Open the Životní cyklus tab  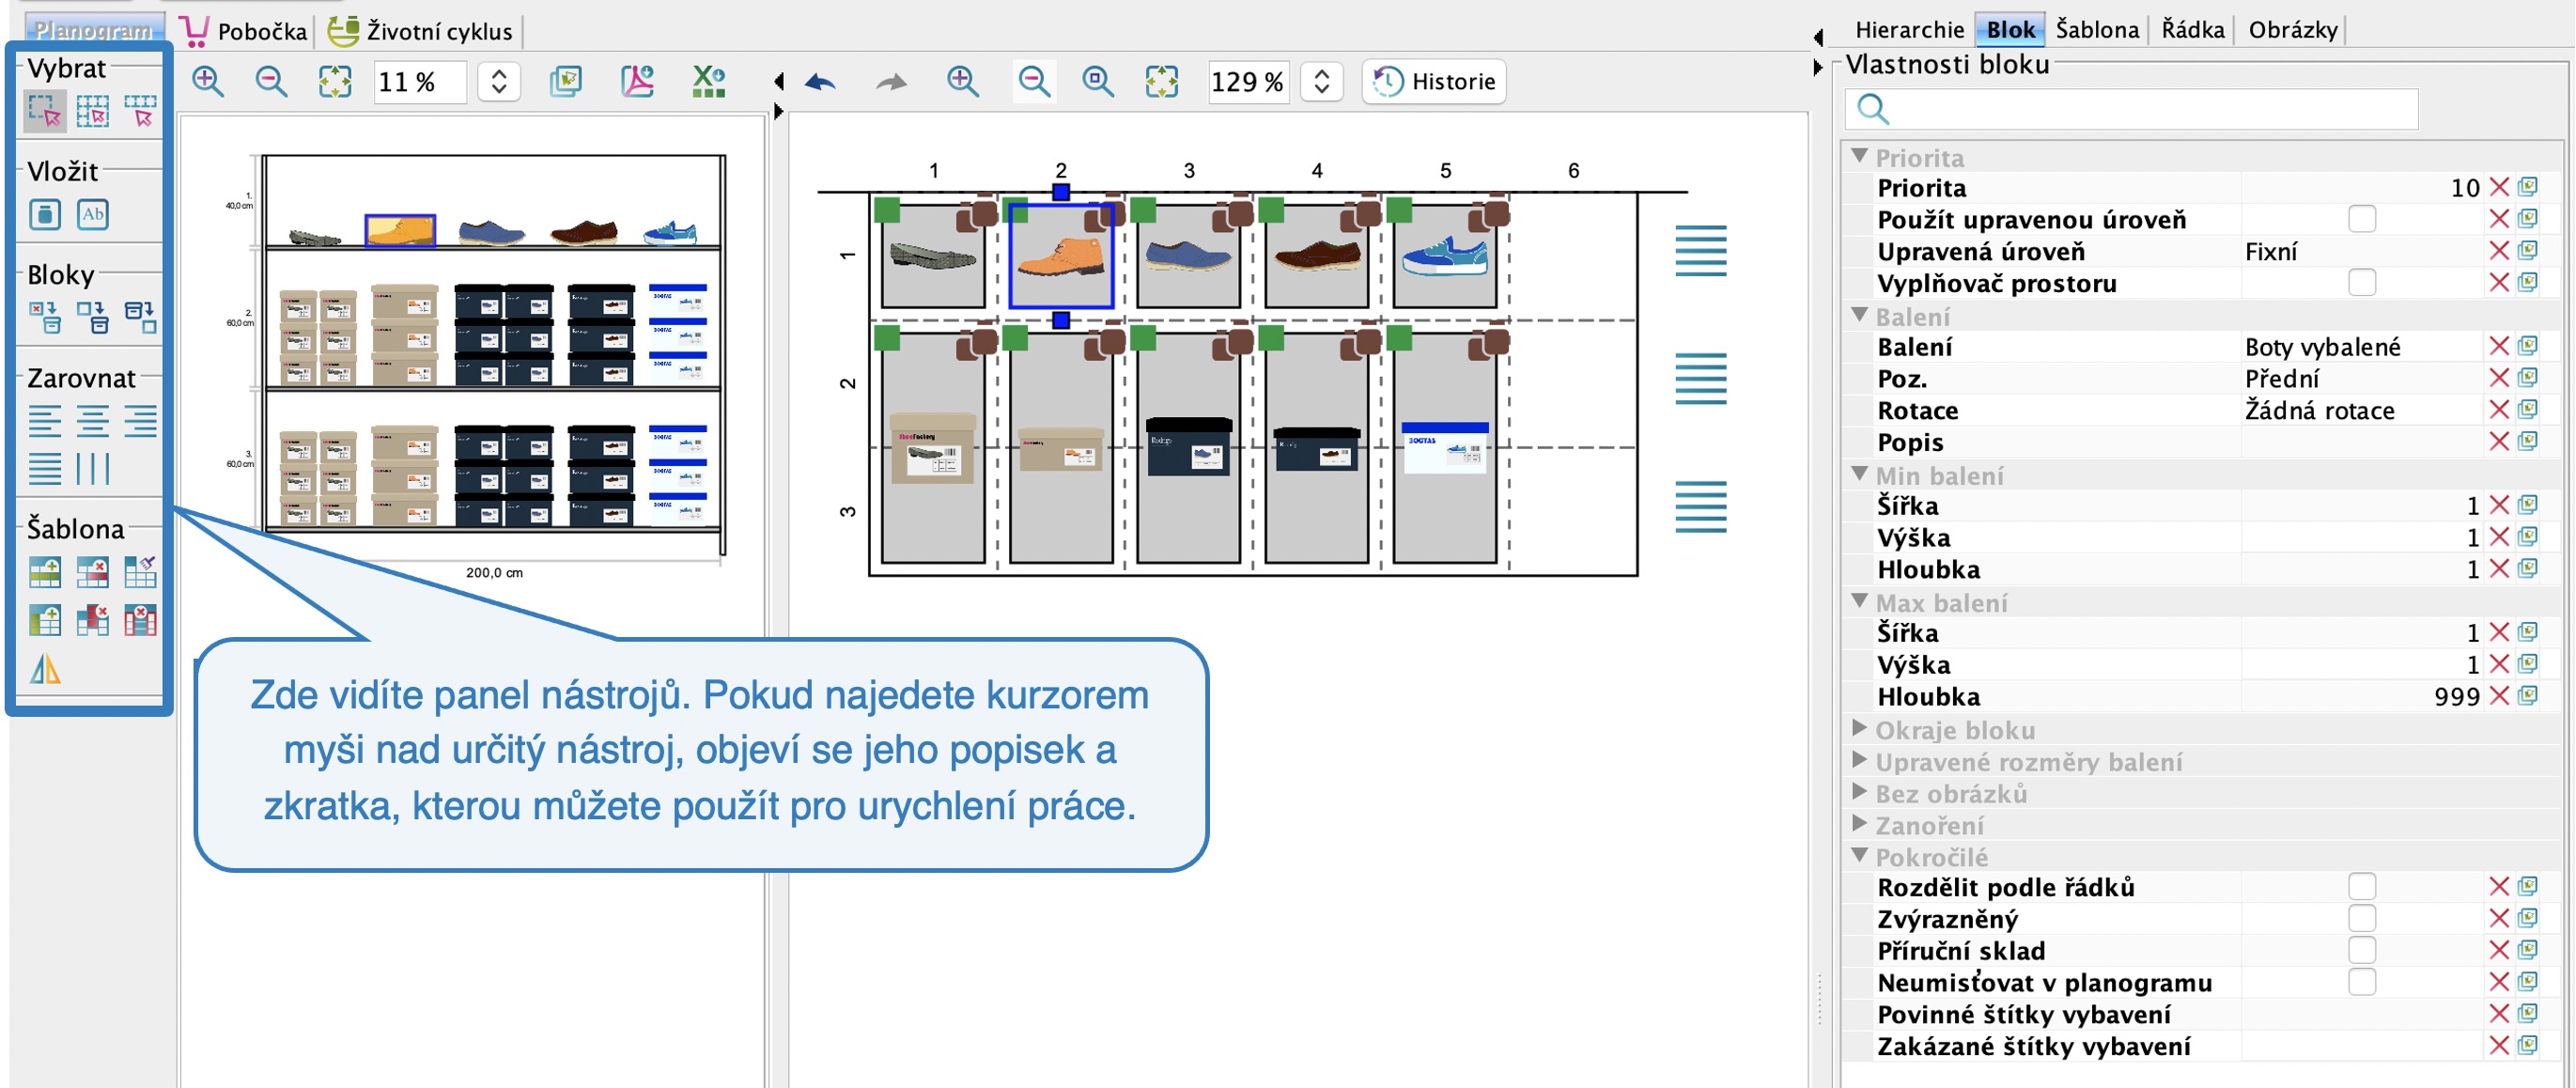[422, 31]
